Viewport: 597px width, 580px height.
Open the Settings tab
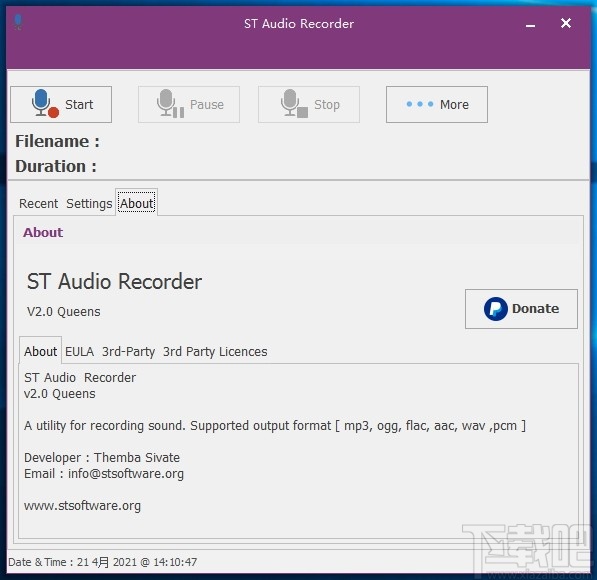89,203
